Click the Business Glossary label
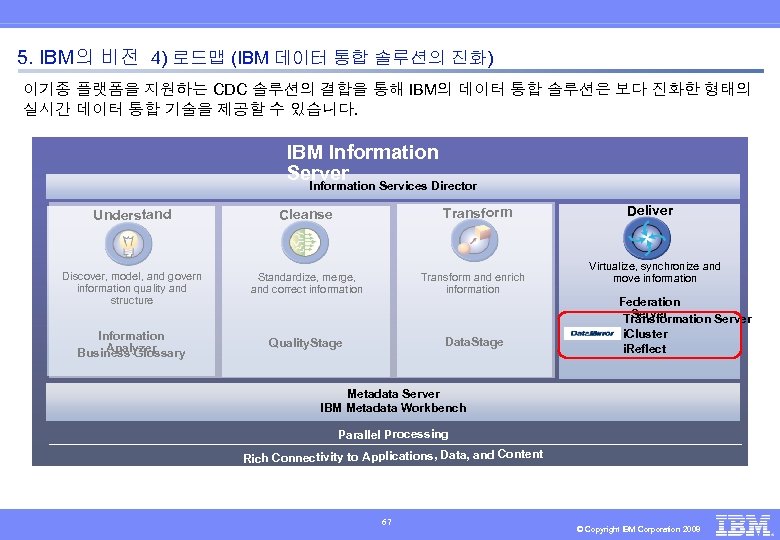This screenshot has width=780, height=540. (x=131, y=353)
